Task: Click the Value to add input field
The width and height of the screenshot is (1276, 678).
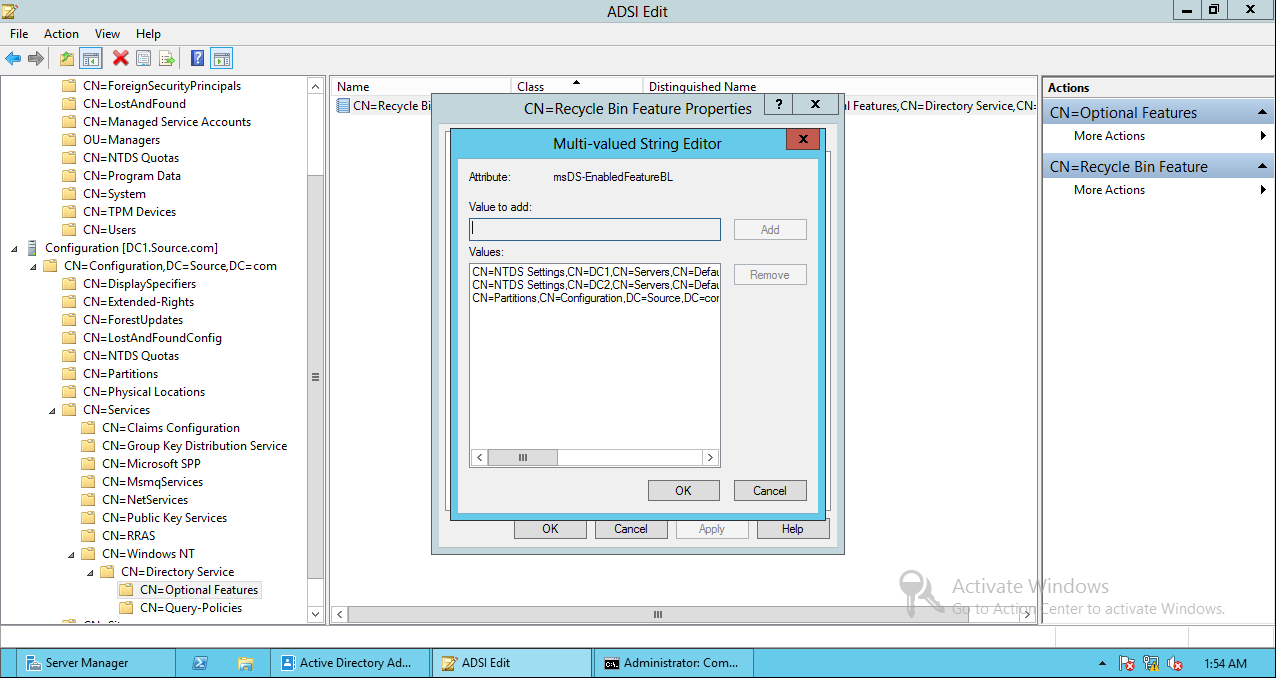Action: tap(594, 229)
